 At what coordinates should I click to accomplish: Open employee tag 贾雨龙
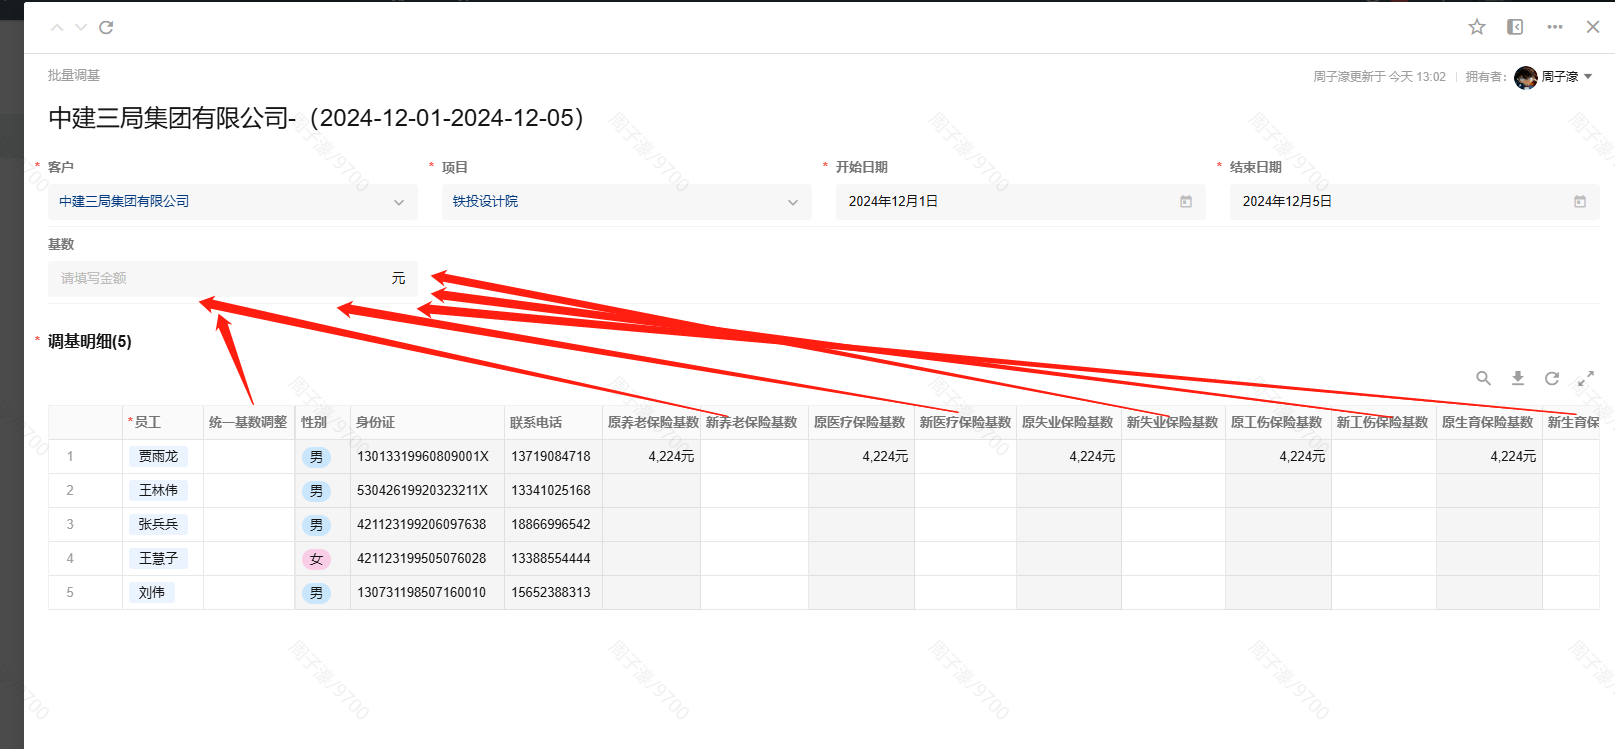[x=158, y=456]
